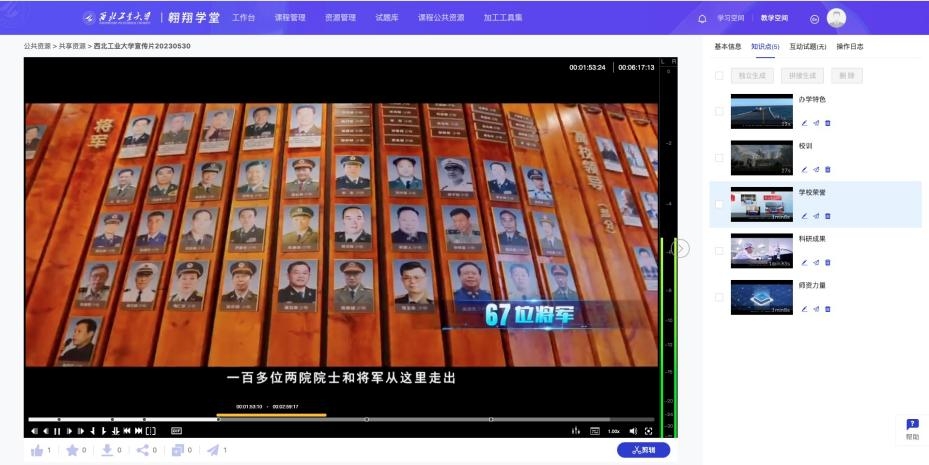The height and width of the screenshot is (465, 929).
Task: Collapse the right panel with the arrow handle
Action: click(x=681, y=248)
